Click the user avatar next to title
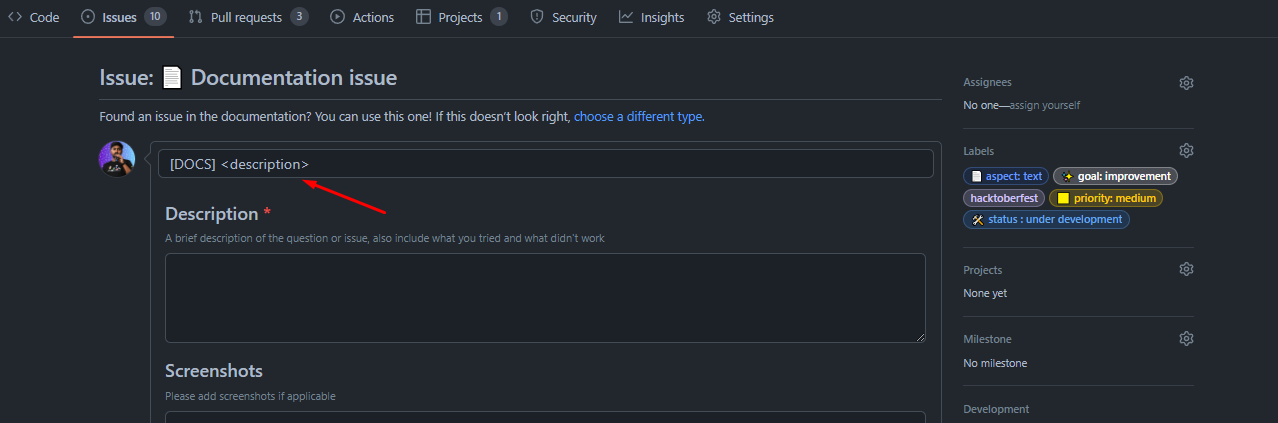 pos(117,159)
